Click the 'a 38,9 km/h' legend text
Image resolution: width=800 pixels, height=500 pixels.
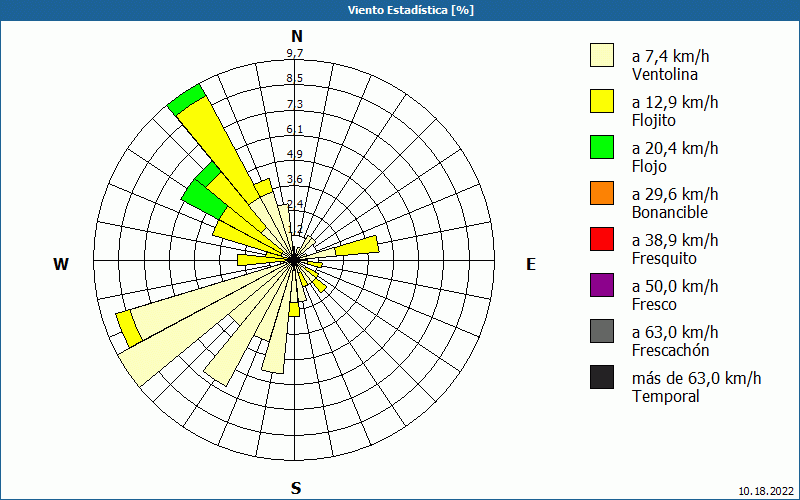[675, 240]
